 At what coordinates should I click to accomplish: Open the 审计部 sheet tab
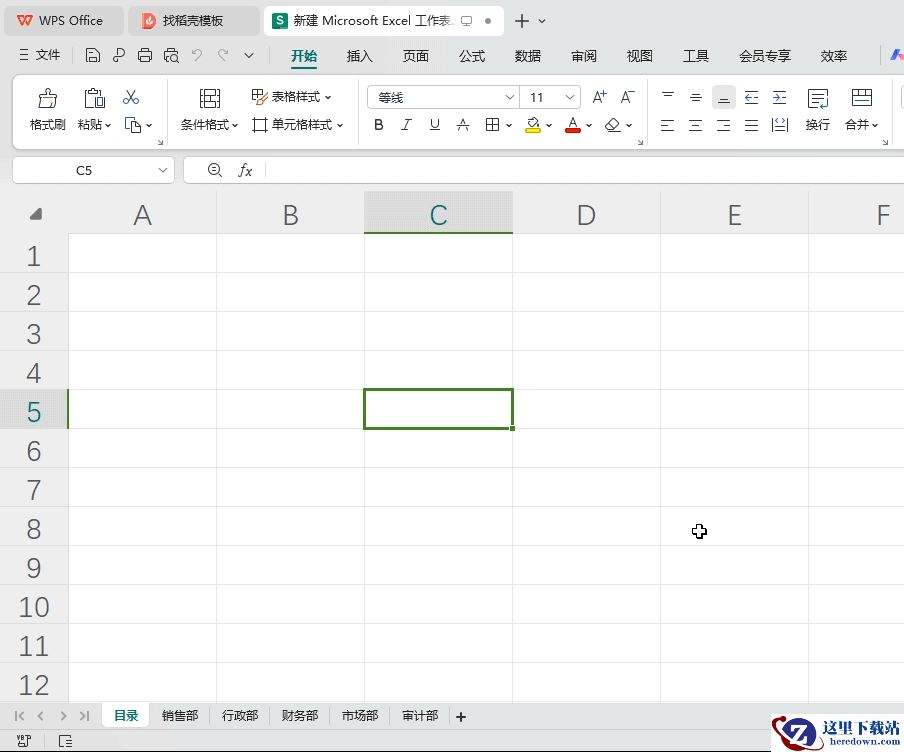click(420, 716)
